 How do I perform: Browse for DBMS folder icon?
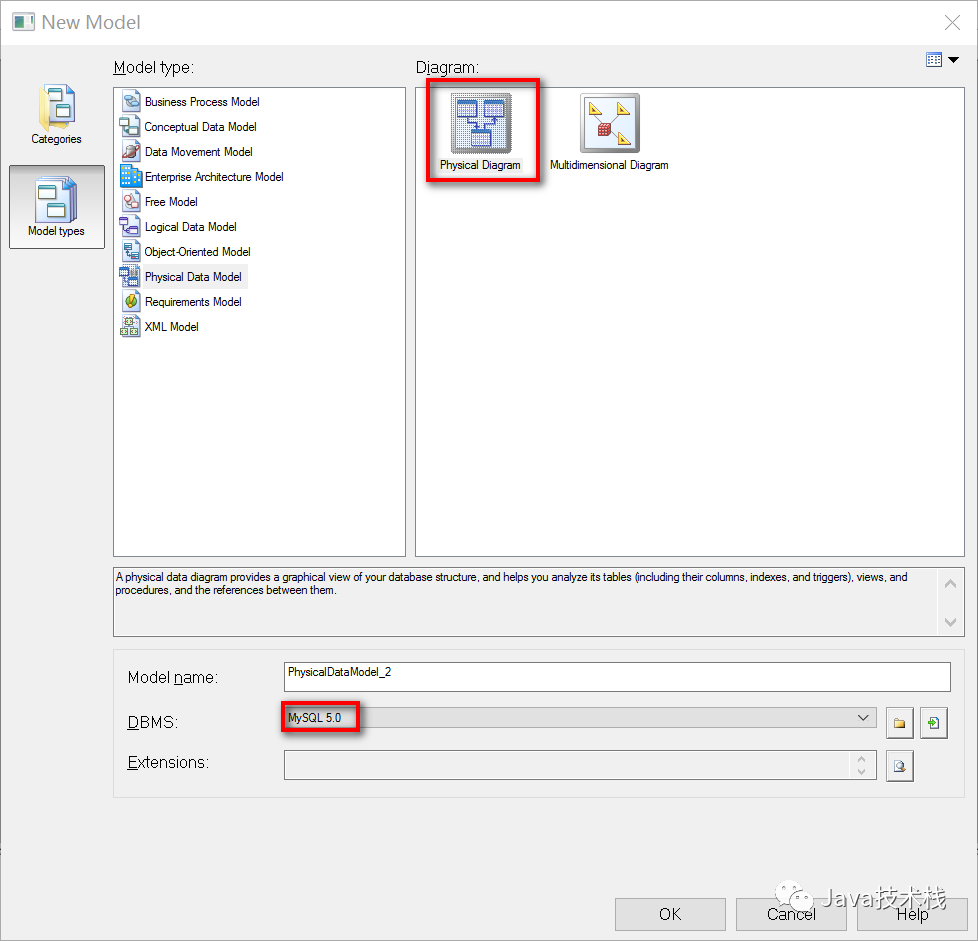pyautogui.click(x=899, y=723)
